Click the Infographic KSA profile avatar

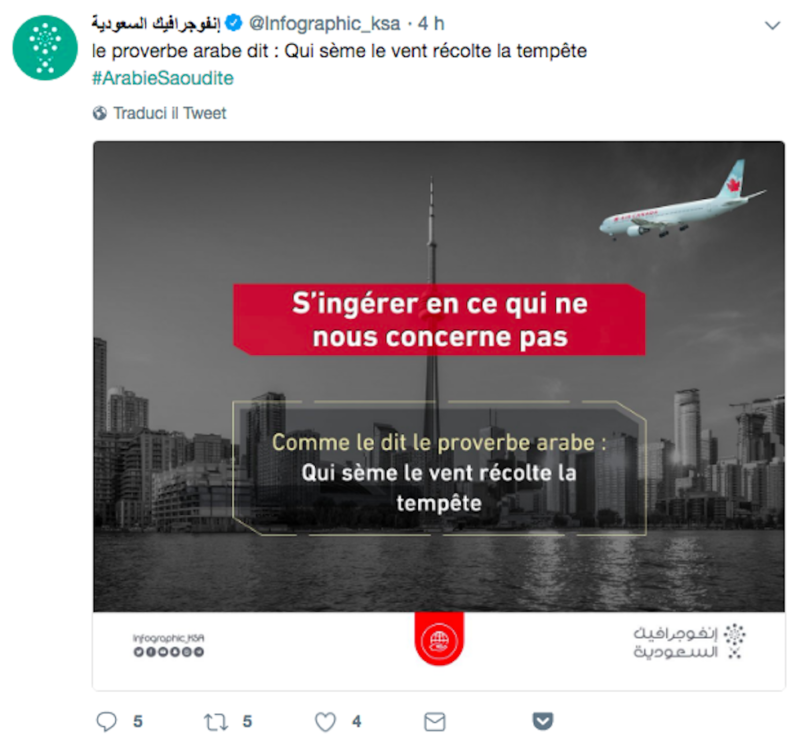pyautogui.click(x=45, y=47)
